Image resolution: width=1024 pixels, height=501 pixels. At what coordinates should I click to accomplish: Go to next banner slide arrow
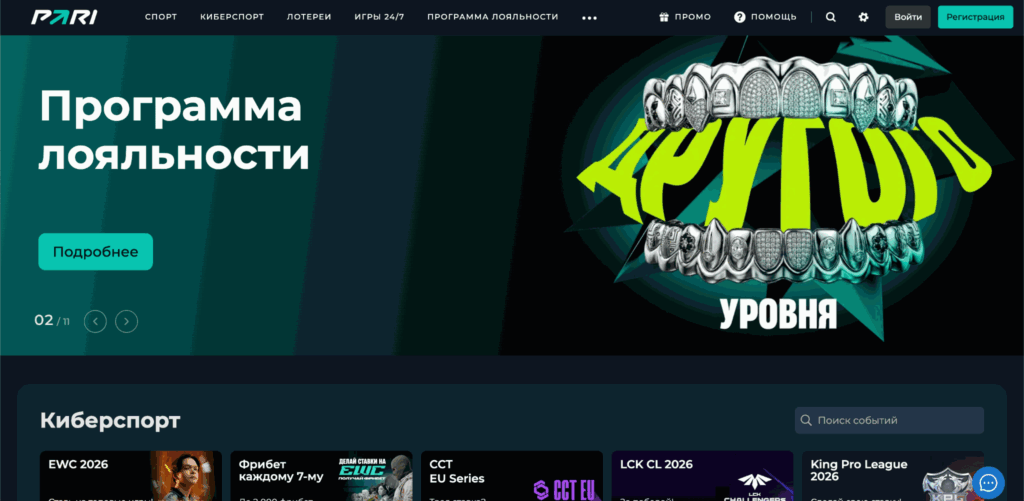(127, 321)
